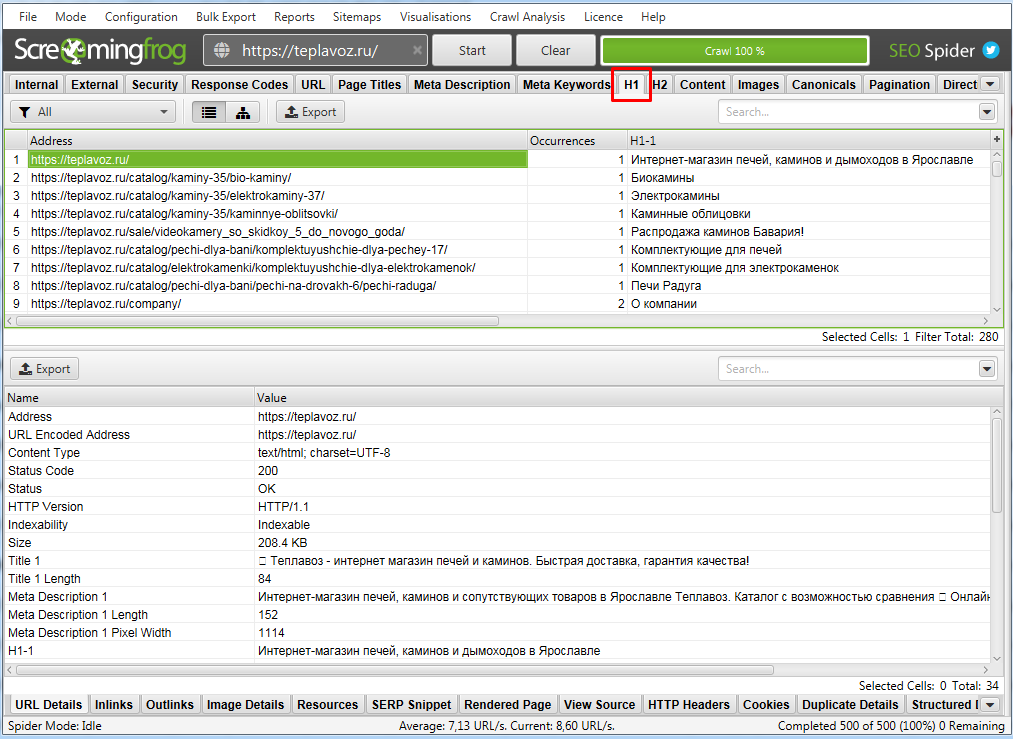The image size is (1013, 739).
Task: Switch to tree view icon
Action: pyautogui.click(x=242, y=112)
